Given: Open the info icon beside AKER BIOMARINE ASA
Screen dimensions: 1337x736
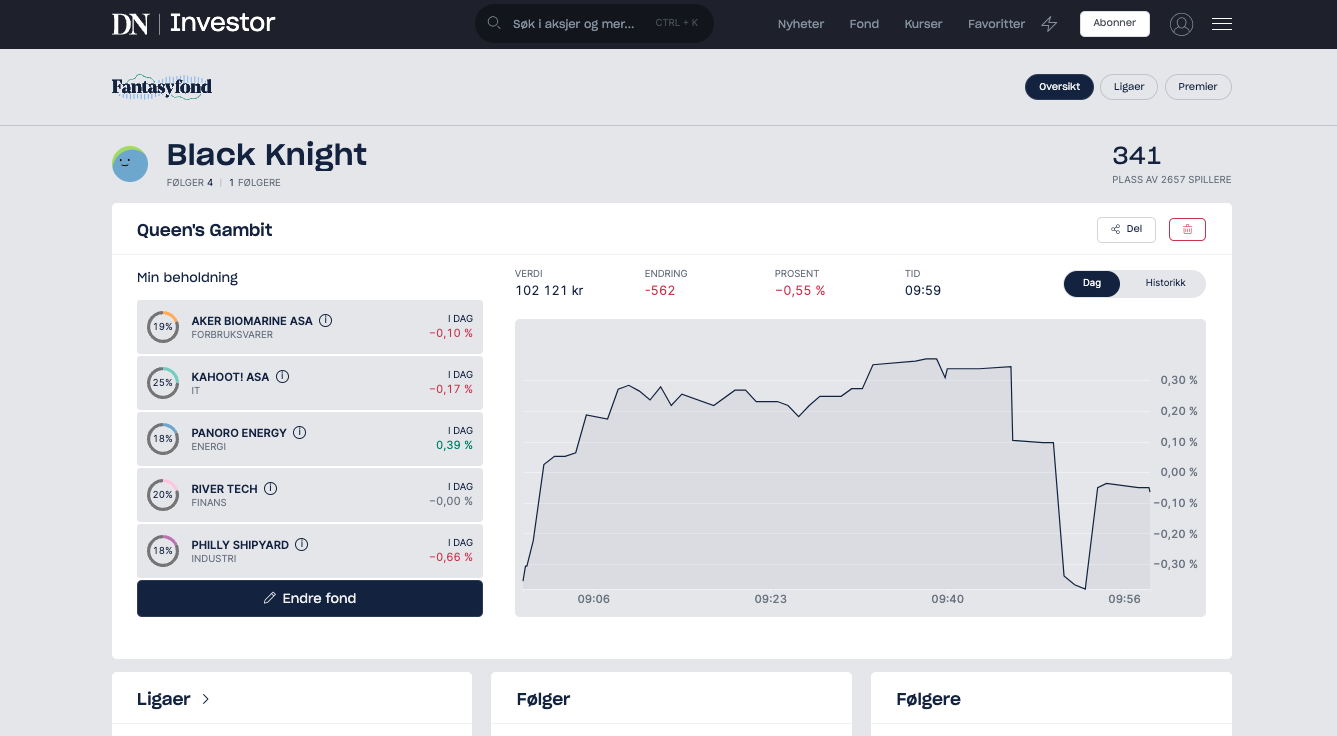Looking at the screenshot, I should point(325,320).
